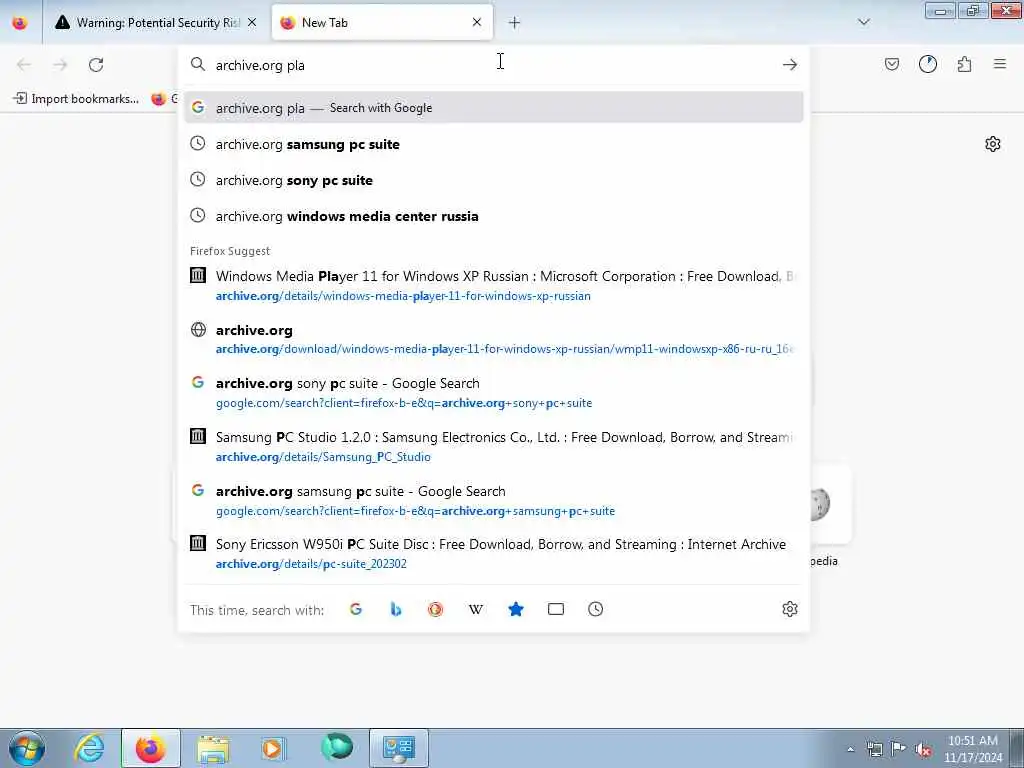Click the back navigation arrow

[x=24, y=65]
